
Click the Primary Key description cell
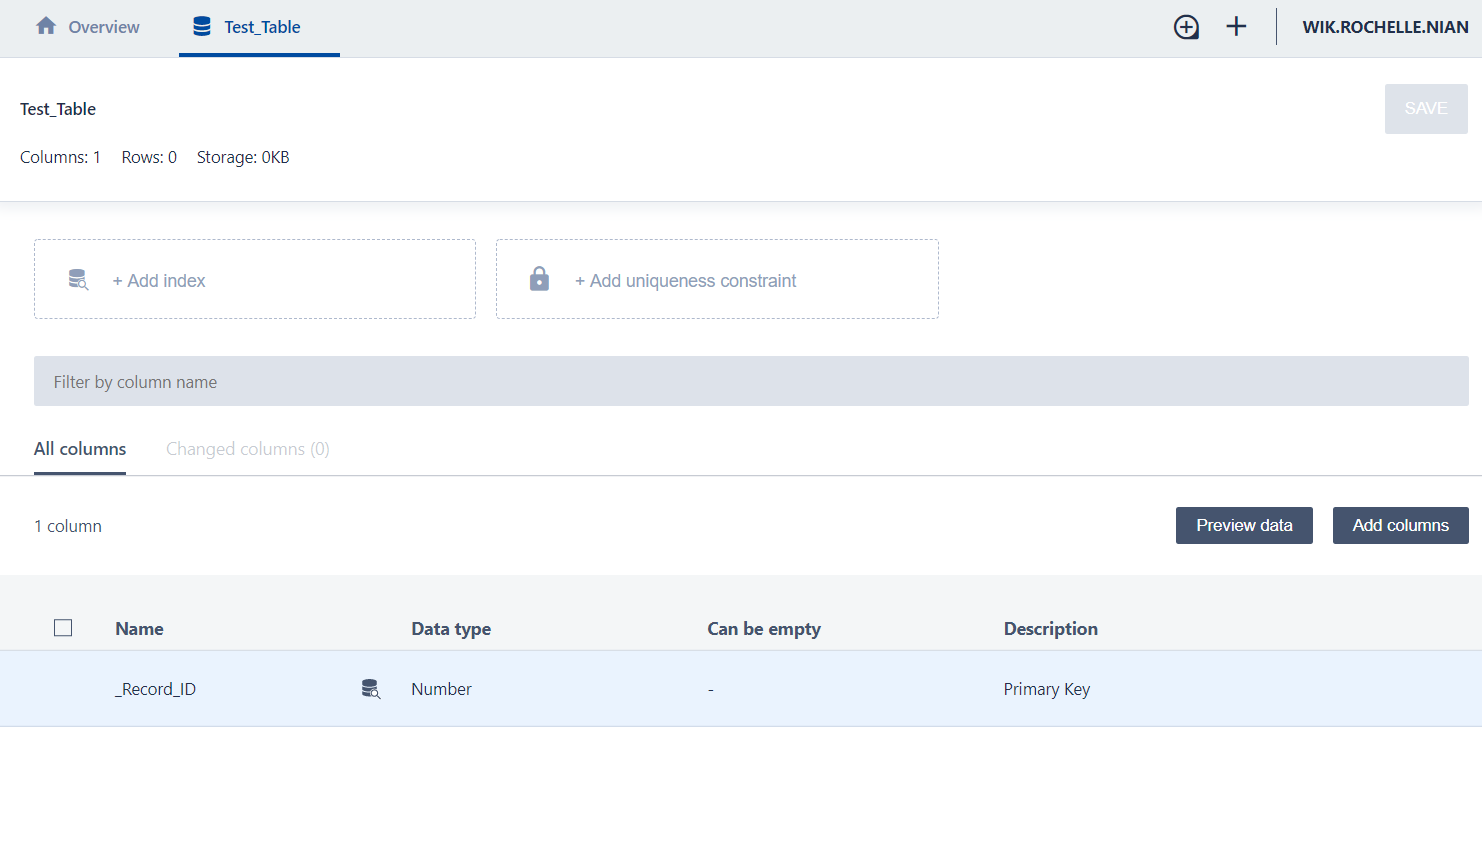(1047, 689)
